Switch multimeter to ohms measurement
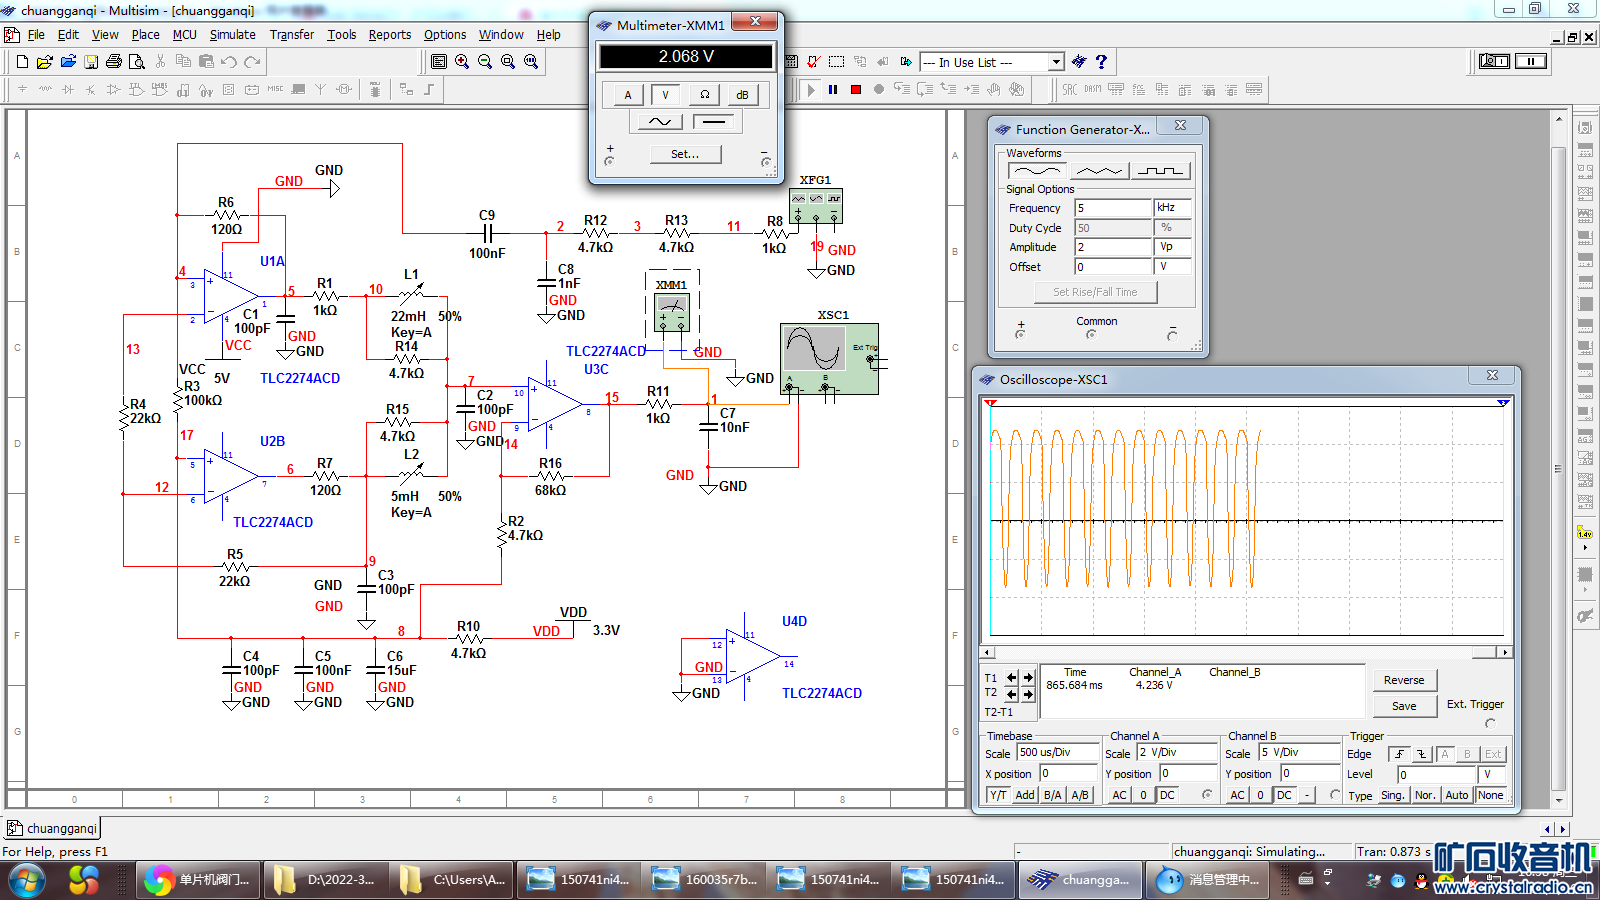 point(704,95)
